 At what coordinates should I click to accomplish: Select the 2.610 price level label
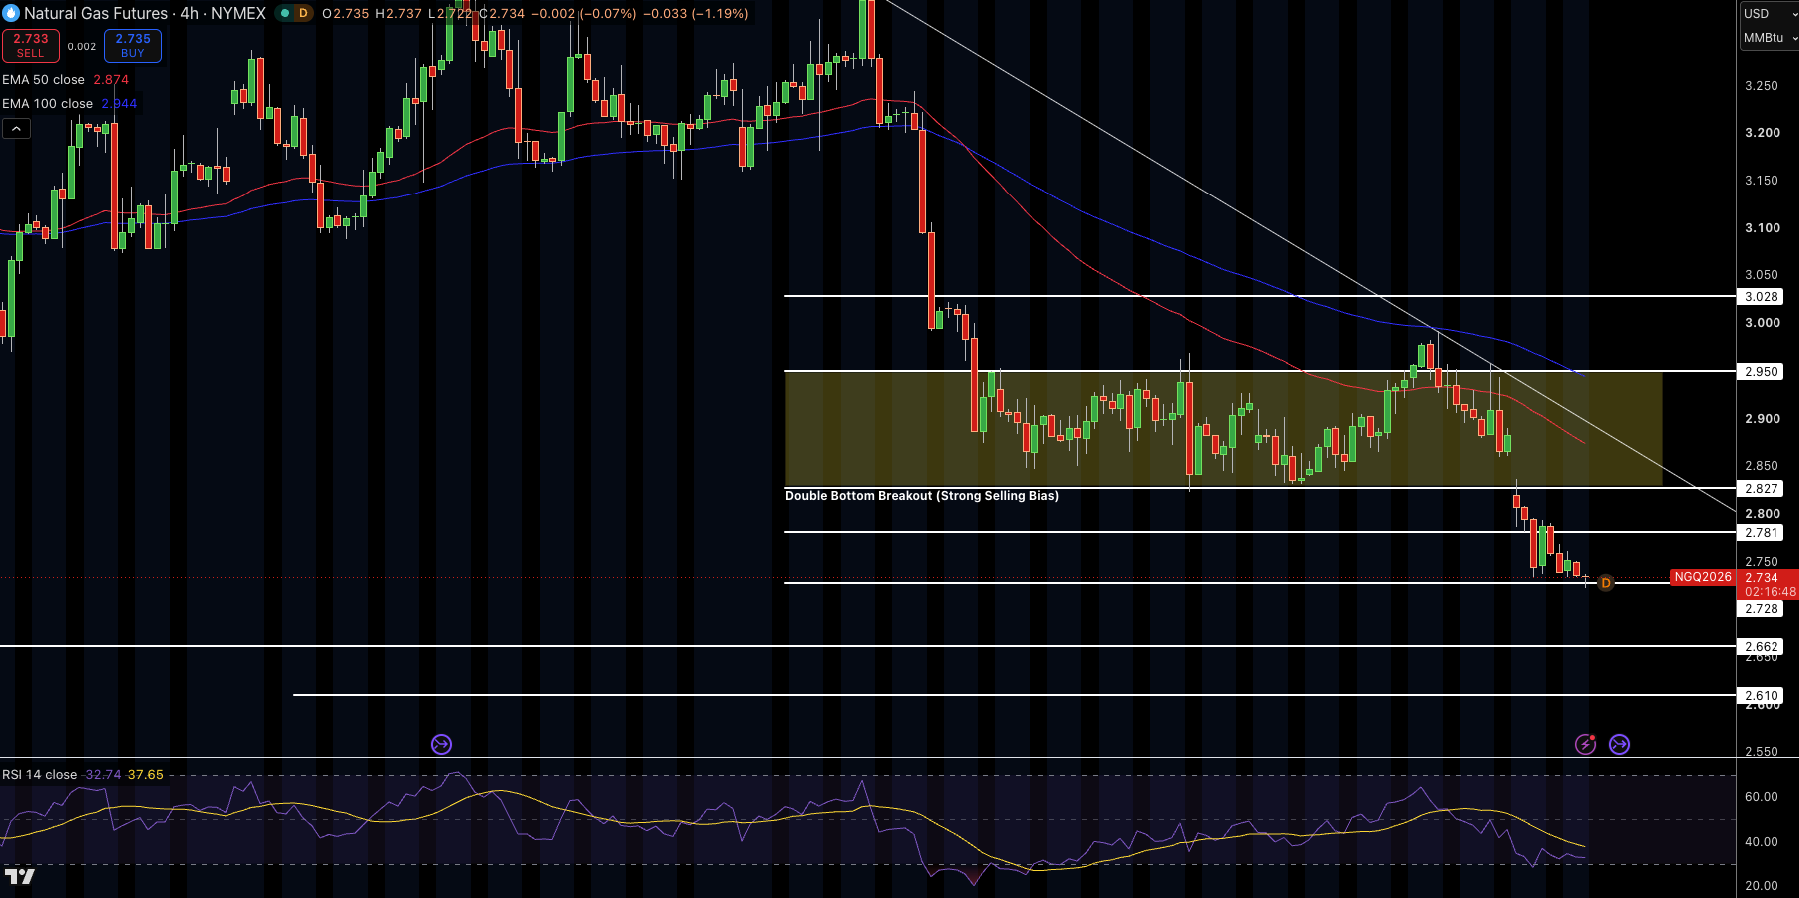coord(1761,696)
